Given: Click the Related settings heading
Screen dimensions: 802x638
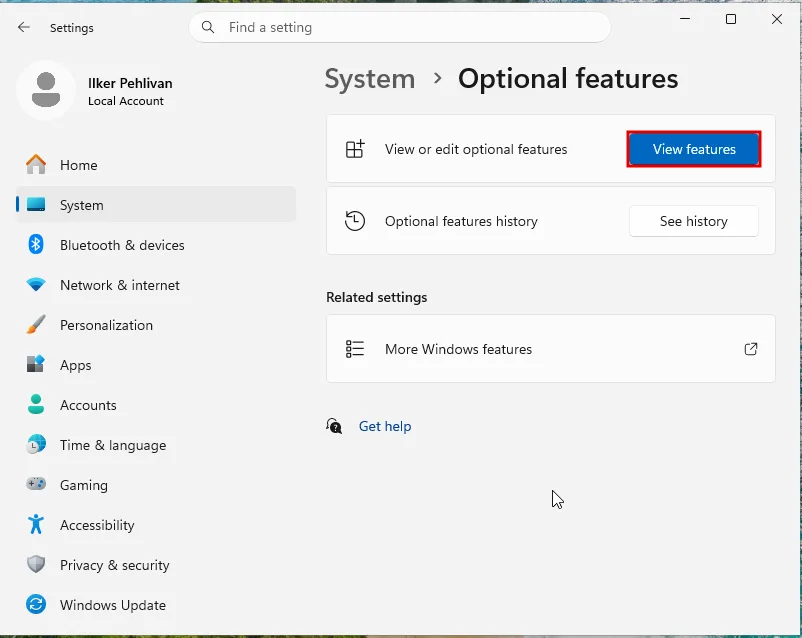Looking at the screenshot, I should coord(376,297).
